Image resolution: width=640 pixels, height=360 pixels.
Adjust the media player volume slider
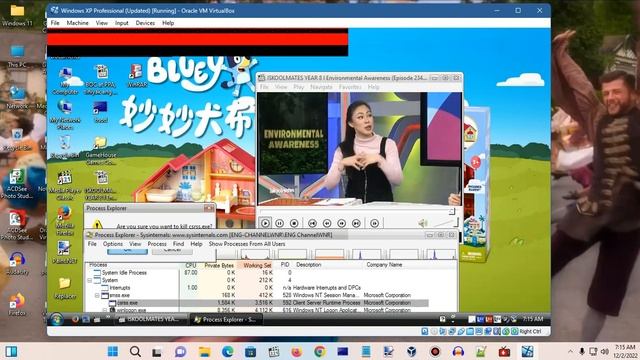click(x=445, y=223)
